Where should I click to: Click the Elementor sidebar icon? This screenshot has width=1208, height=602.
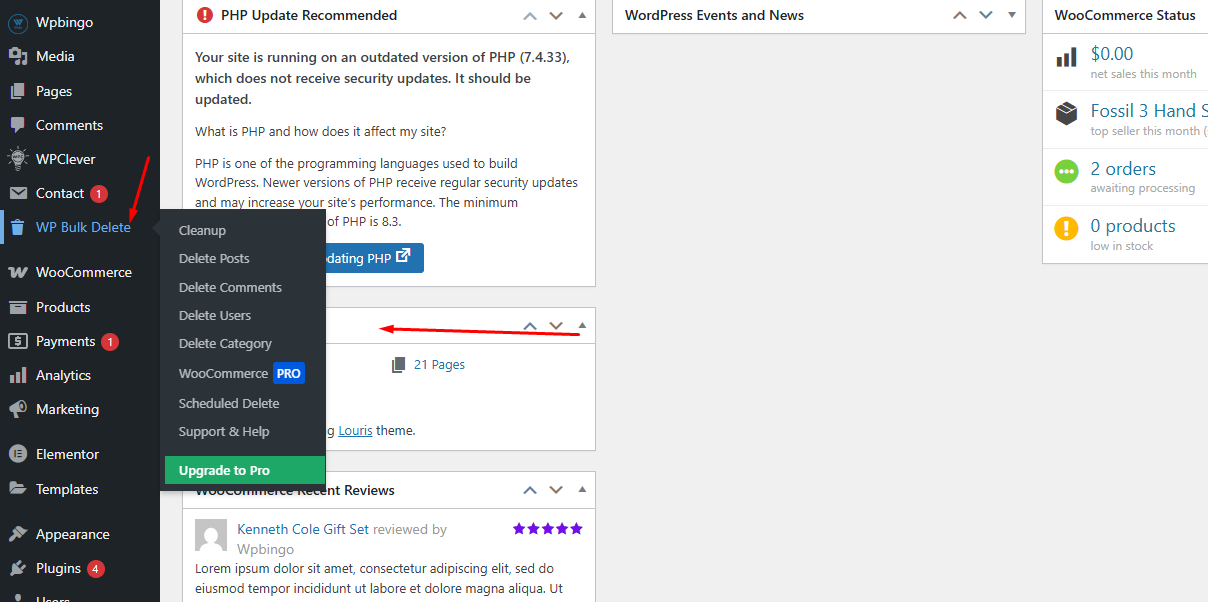[x=17, y=454]
